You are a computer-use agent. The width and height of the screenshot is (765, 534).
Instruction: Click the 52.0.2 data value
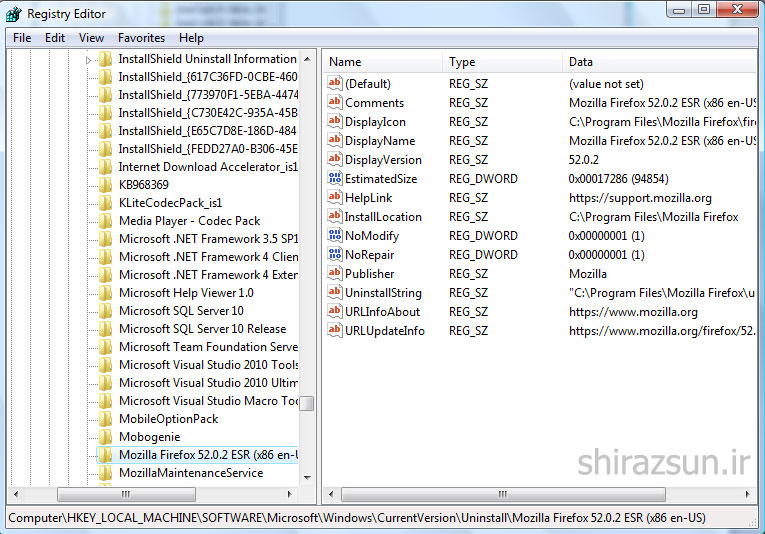pyautogui.click(x=584, y=160)
